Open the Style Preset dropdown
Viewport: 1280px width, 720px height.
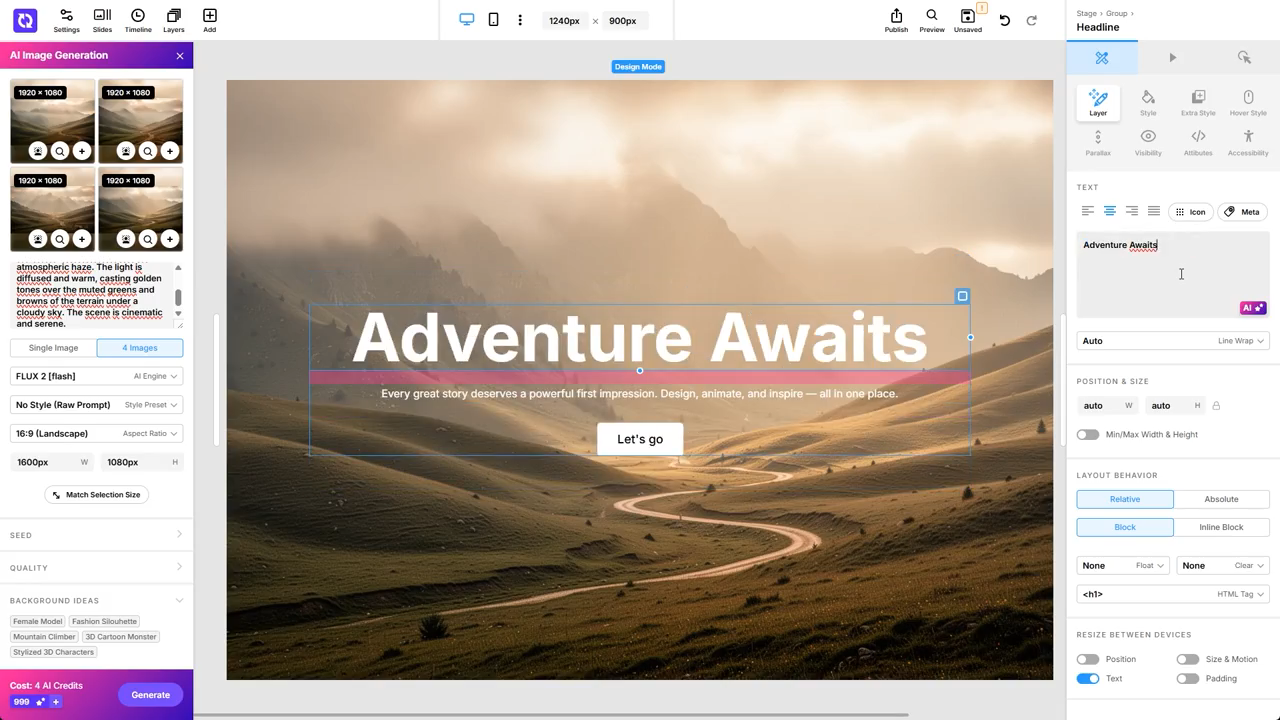(96, 405)
